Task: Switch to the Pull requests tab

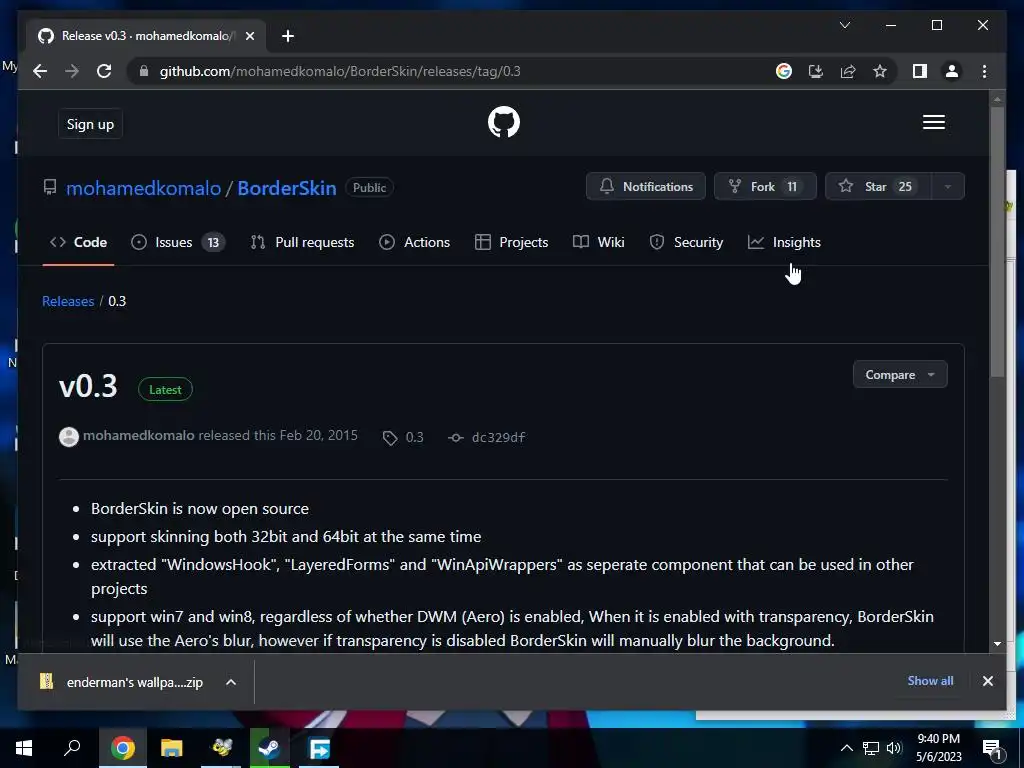Action: (x=302, y=242)
